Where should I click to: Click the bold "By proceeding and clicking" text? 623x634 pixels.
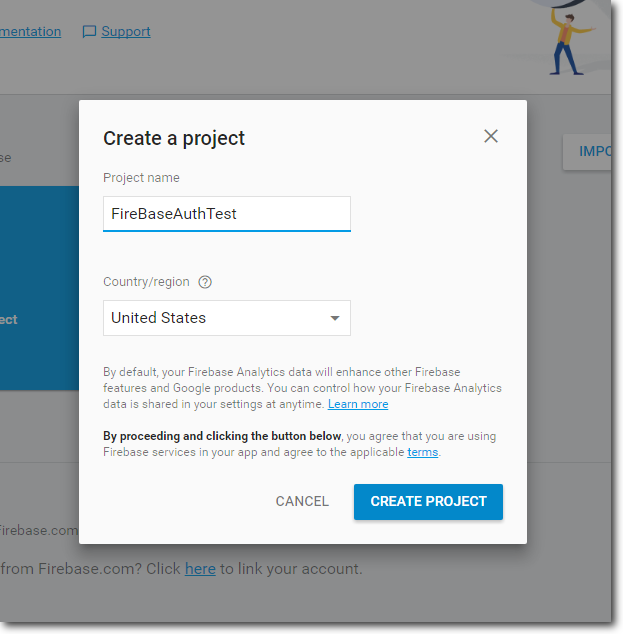click(222, 436)
